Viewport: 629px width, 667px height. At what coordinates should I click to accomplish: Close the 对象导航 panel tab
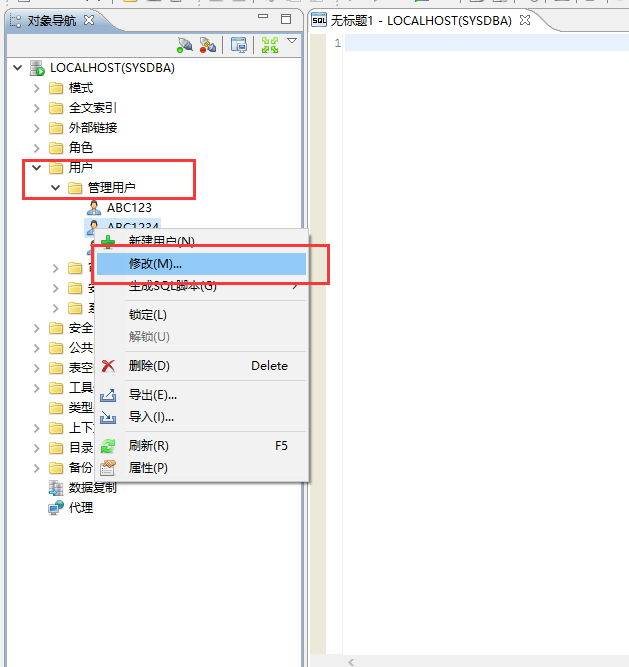pos(89,20)
